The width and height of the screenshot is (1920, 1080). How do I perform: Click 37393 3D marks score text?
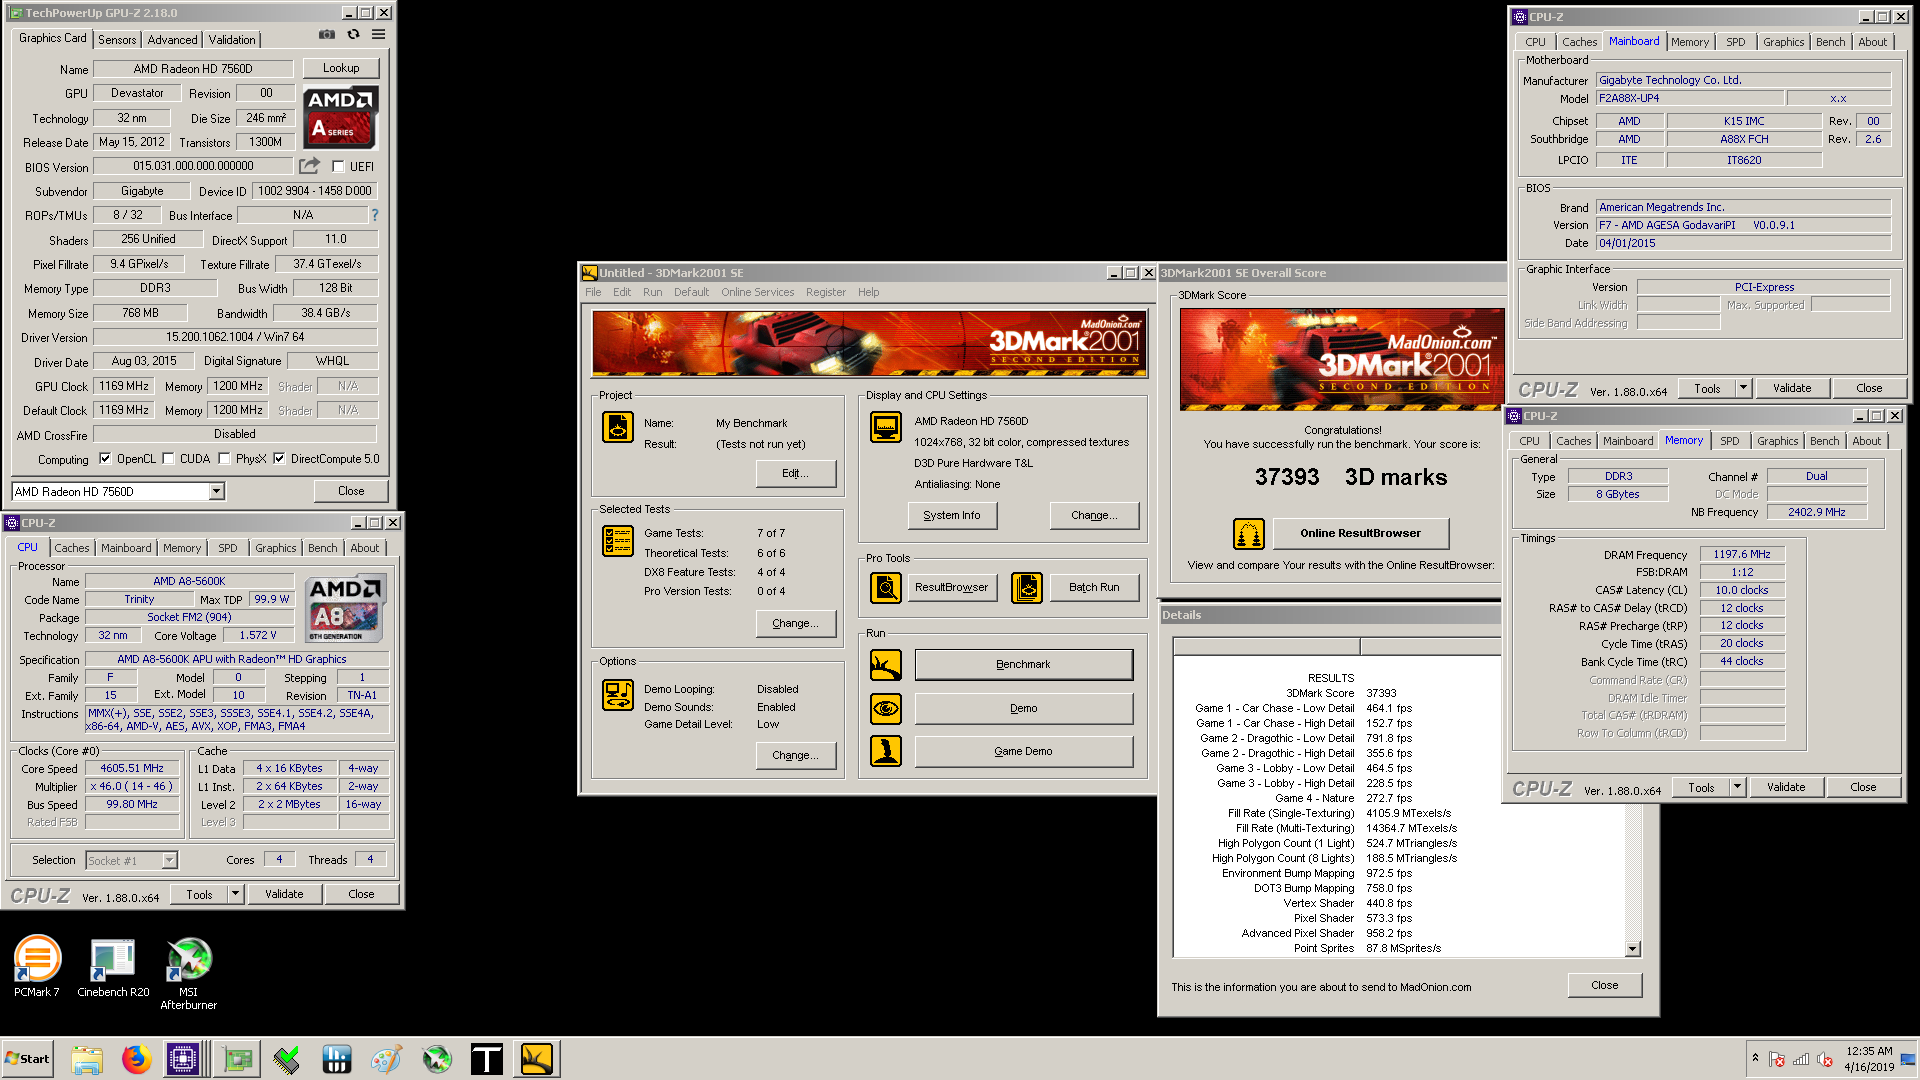1351,478
